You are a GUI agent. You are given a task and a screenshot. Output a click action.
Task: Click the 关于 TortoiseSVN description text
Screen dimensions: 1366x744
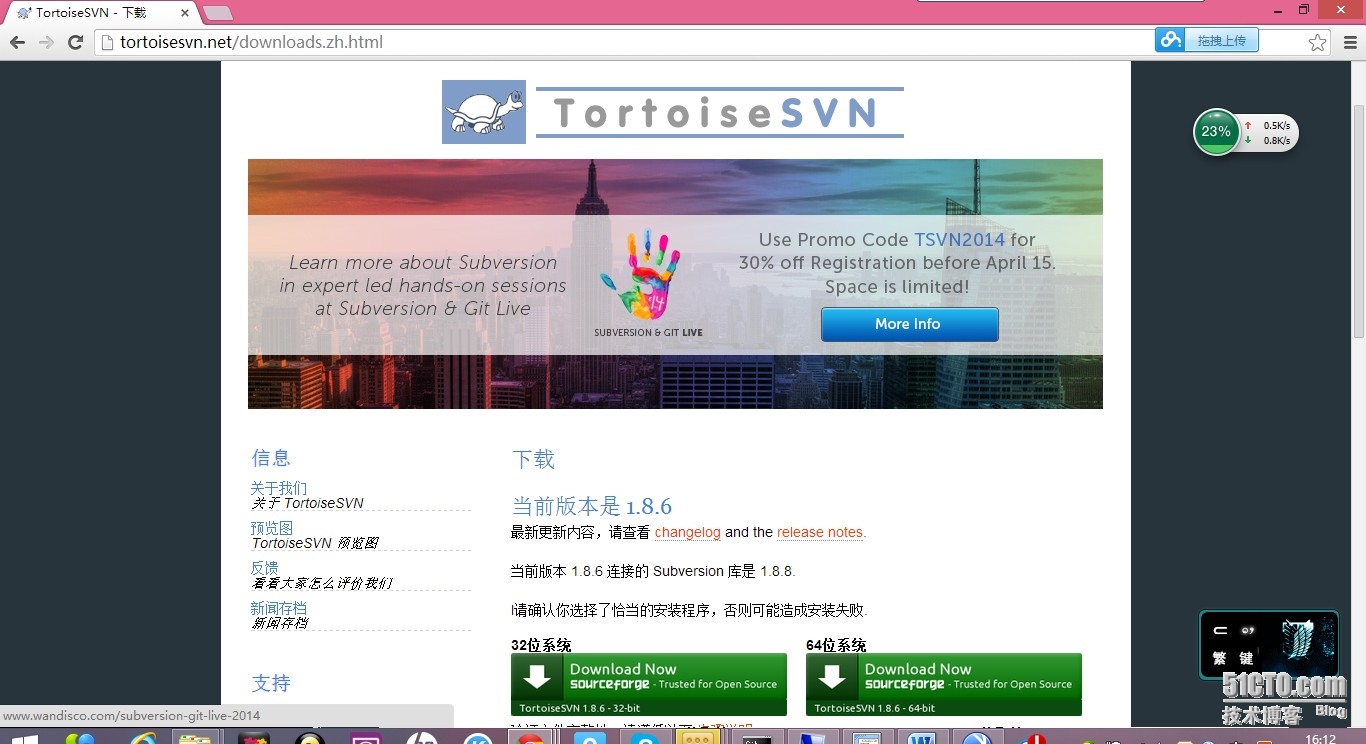(308, 503)
